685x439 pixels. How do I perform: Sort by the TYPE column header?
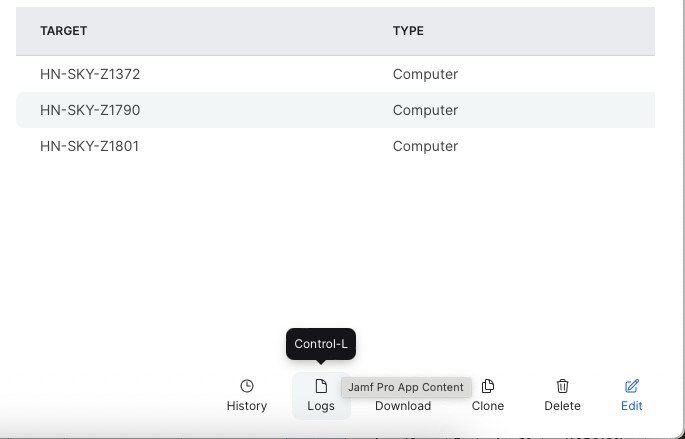408,31
